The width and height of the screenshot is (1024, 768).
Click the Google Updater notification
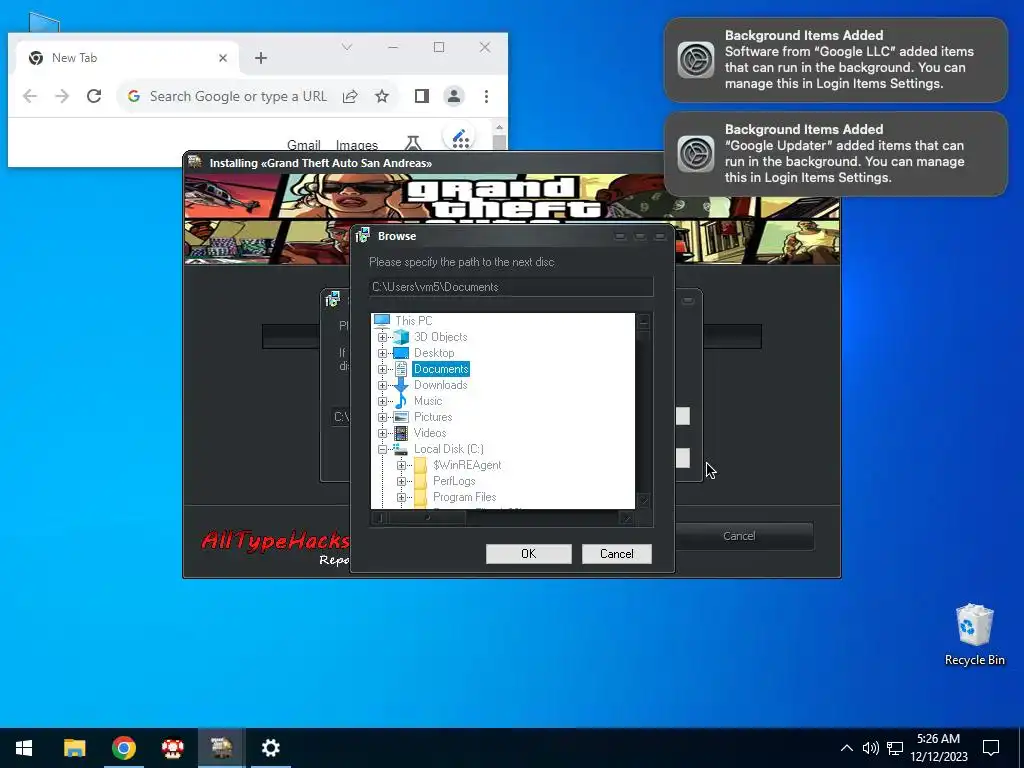(x=836, y=153)
